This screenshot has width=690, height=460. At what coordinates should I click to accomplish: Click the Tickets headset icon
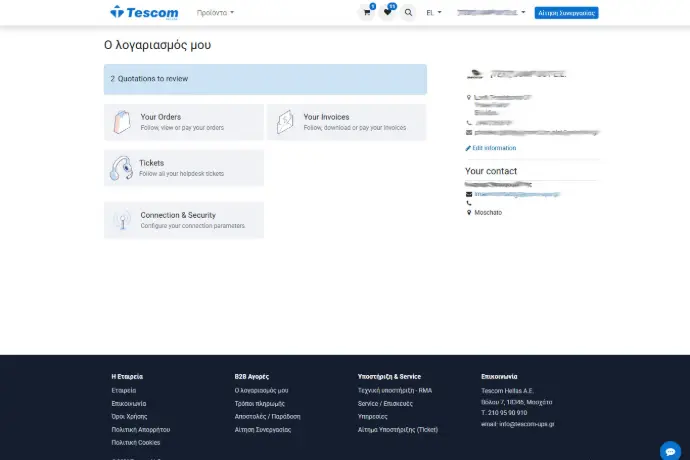(x=122, y=168)
